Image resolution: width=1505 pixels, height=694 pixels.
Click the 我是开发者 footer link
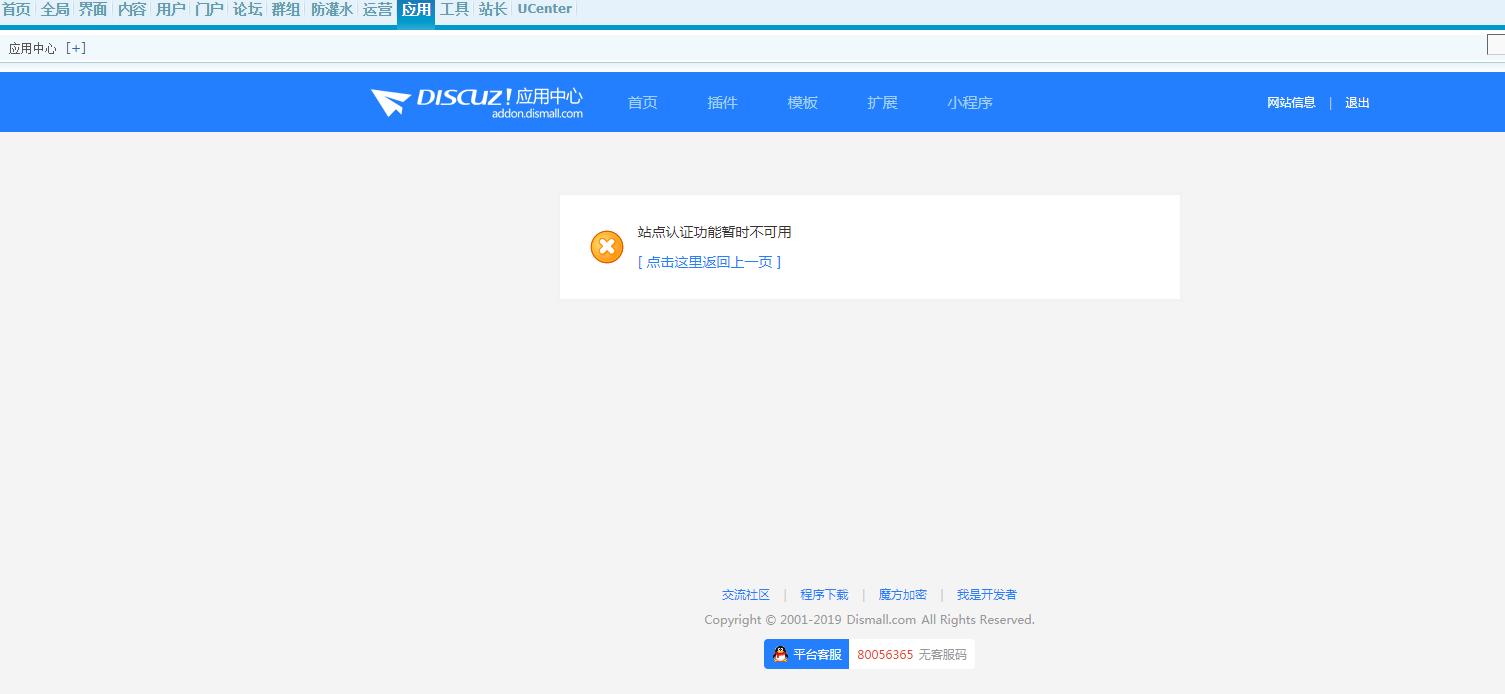pos(986,594)
